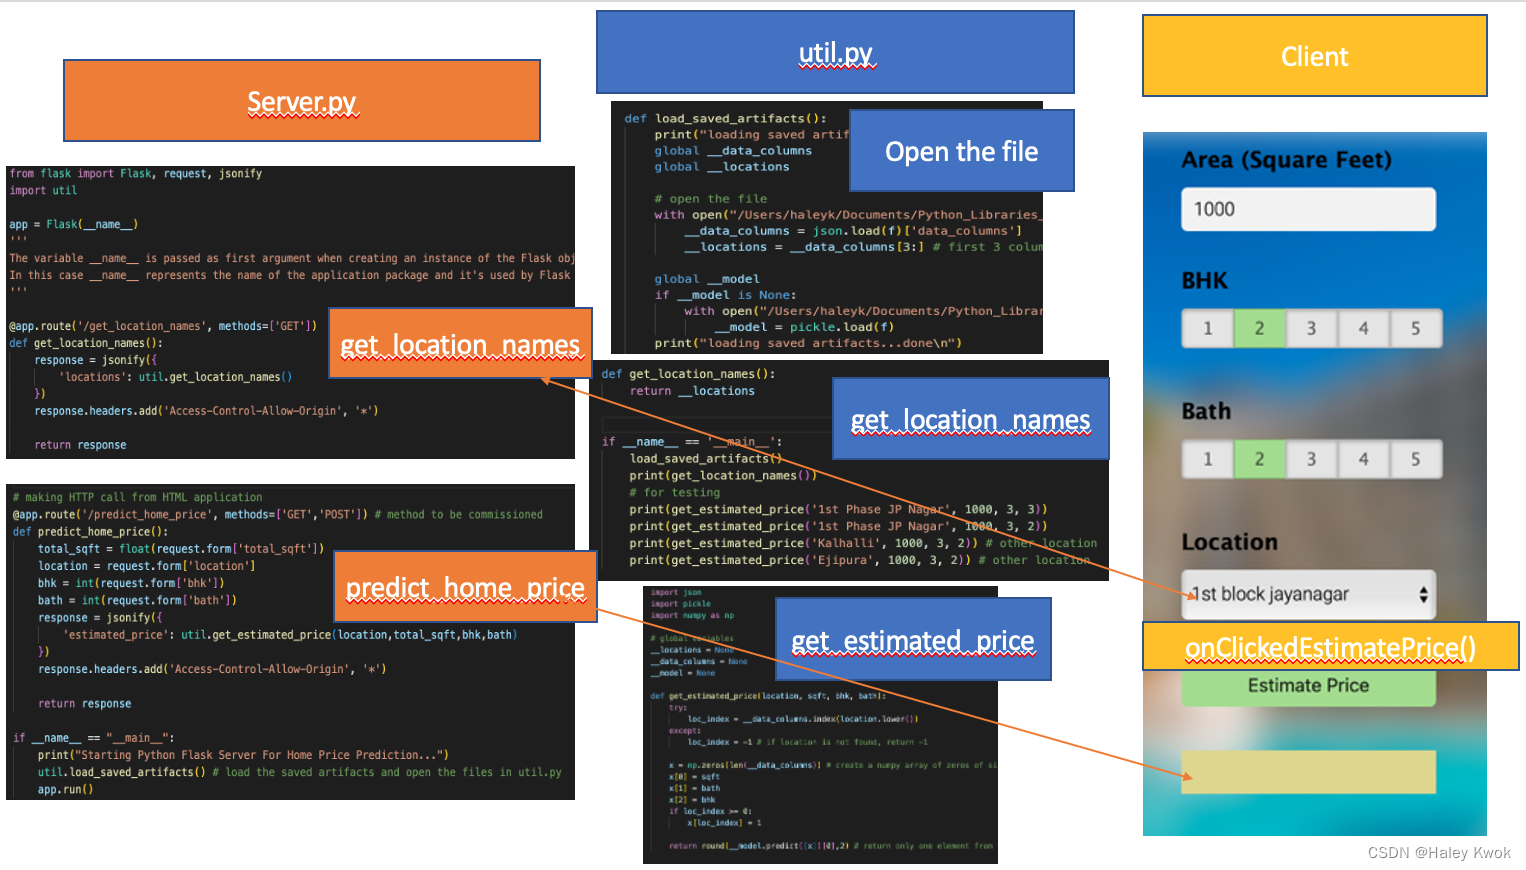Click the yellow Client title box
The width and height of the screenshot is (1526, 870).
tap(1314, 56)
